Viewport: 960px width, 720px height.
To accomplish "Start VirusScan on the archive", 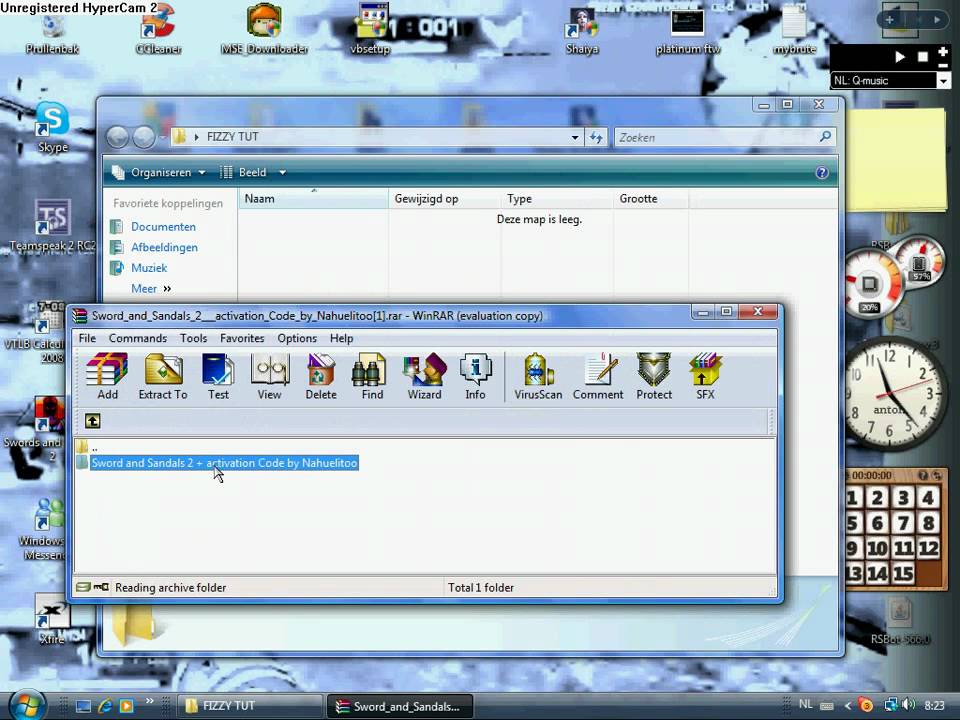I will pos(538,376).
